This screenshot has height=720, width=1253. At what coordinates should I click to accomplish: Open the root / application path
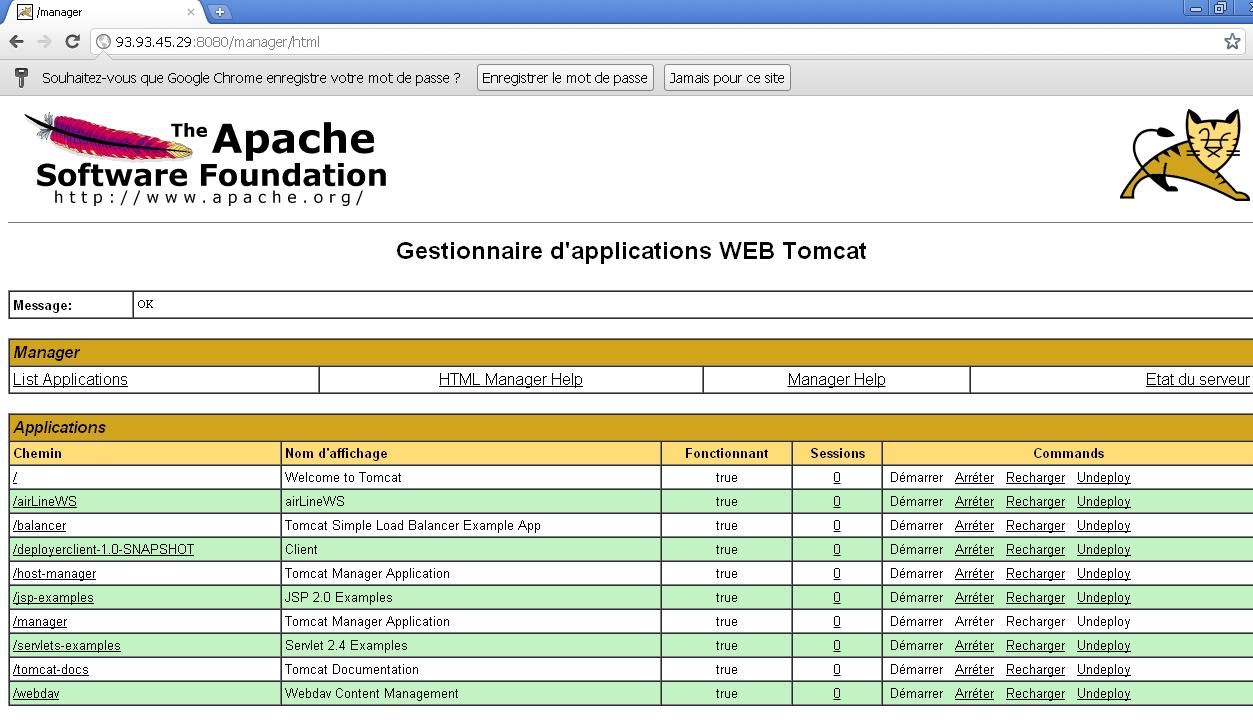(x=15, y=478)
